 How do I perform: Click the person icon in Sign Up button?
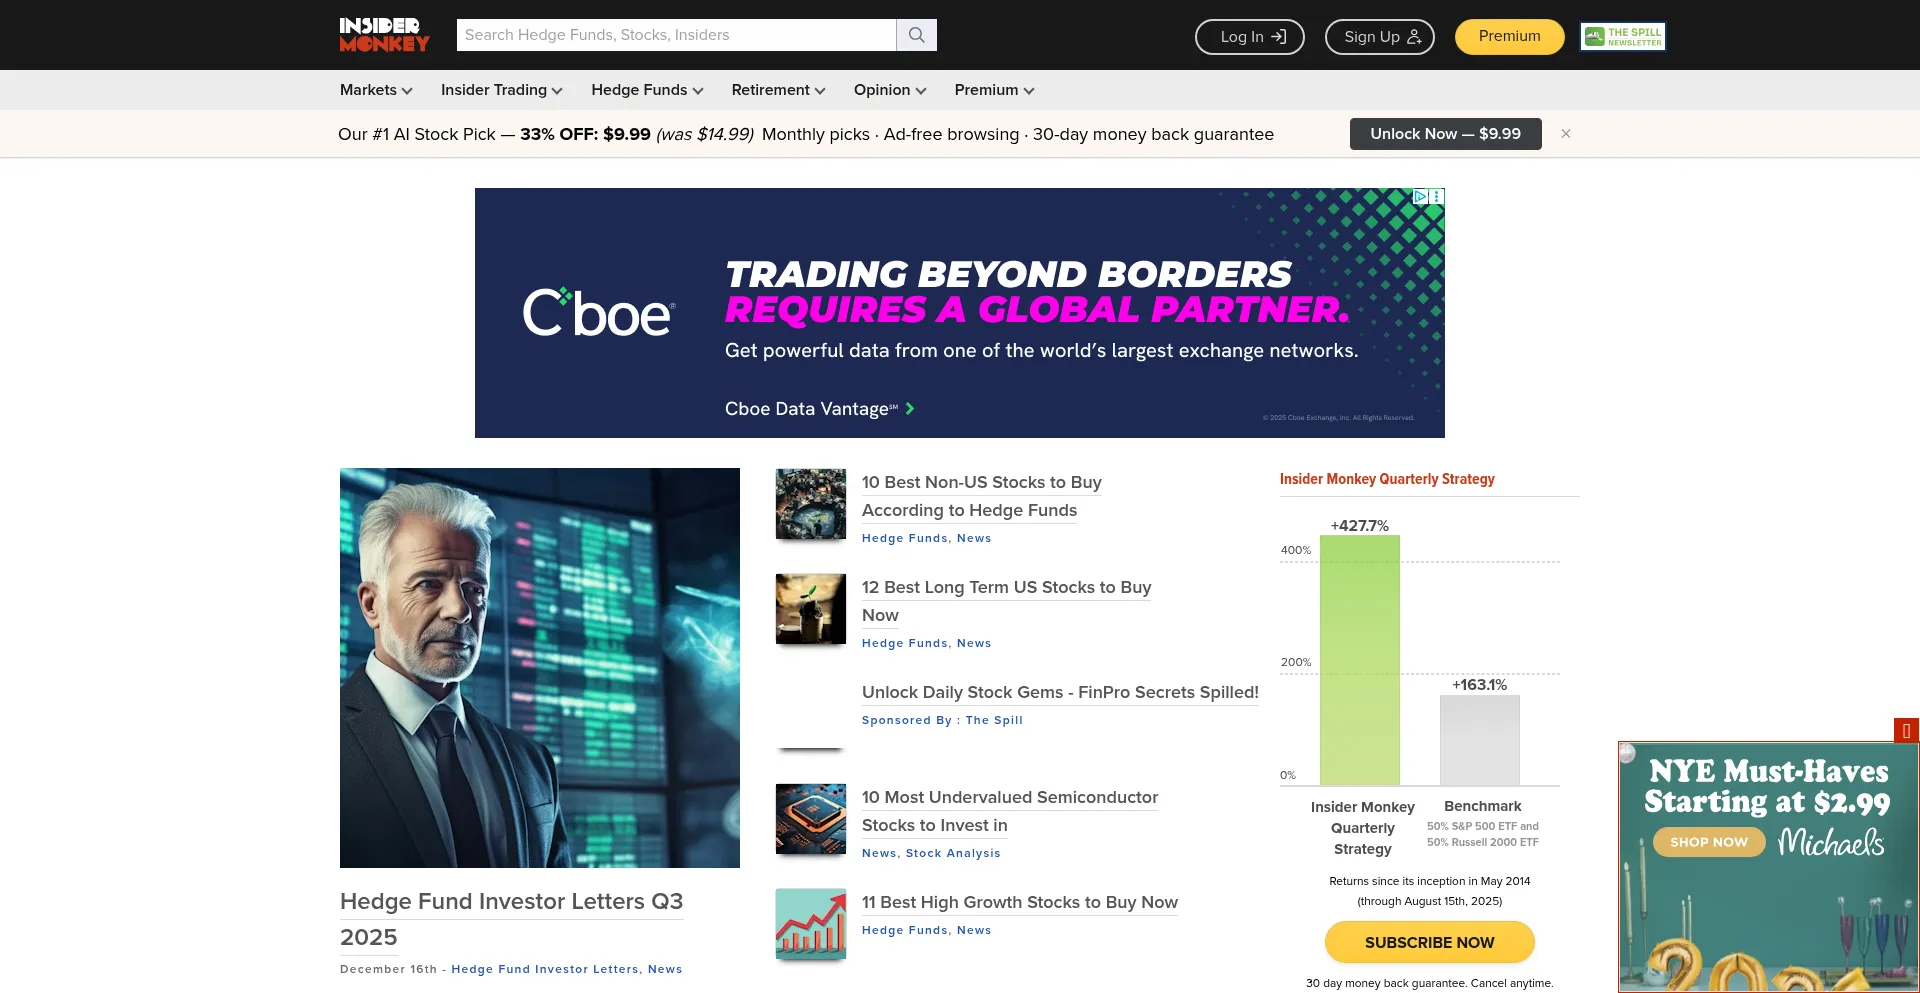click(1413, 36)
